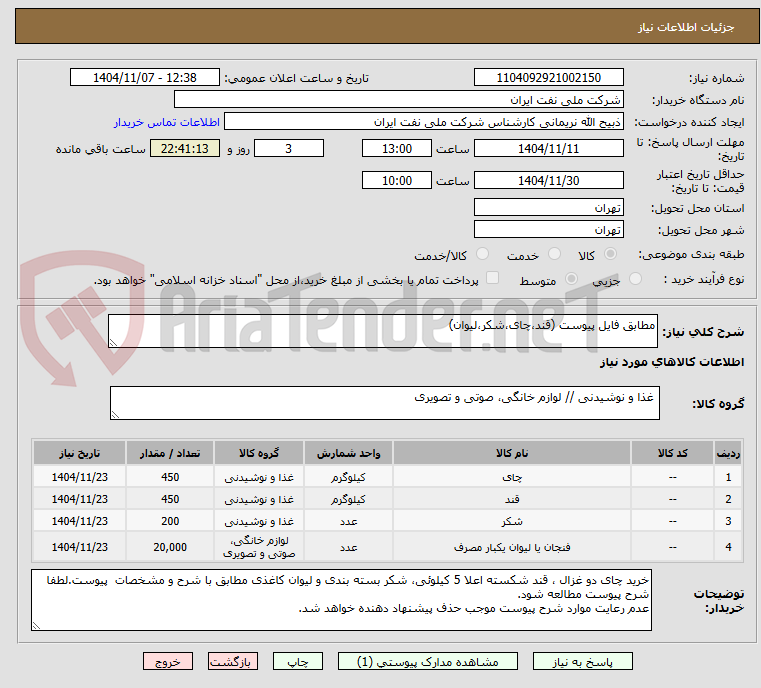Click the فنجان یا لیوان یکبار مصرف cell
The image size is (761, 688).
click(x=512, y=547)
